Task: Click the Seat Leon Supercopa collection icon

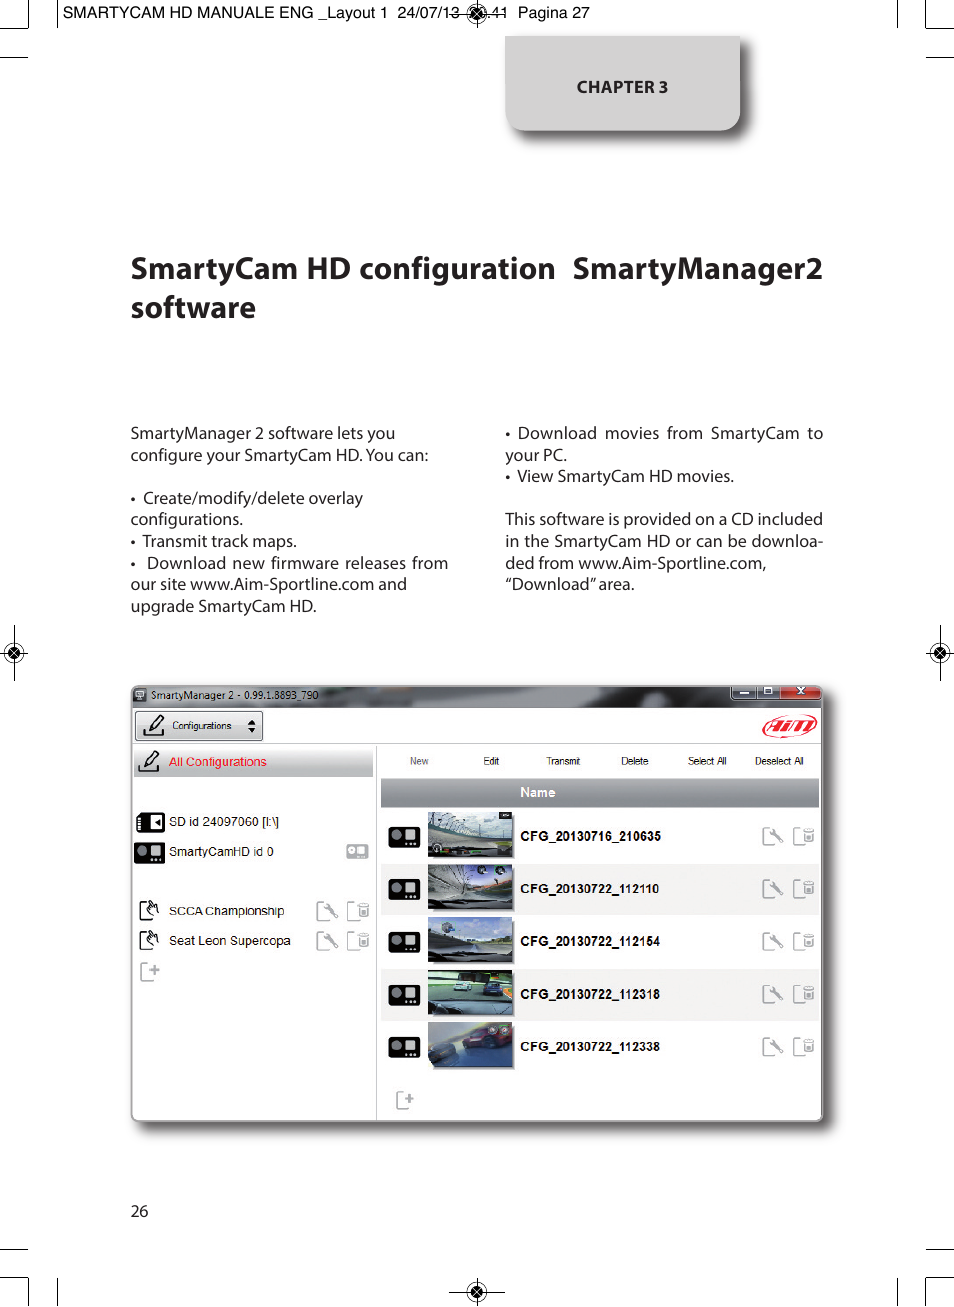Action: (149, 940)
